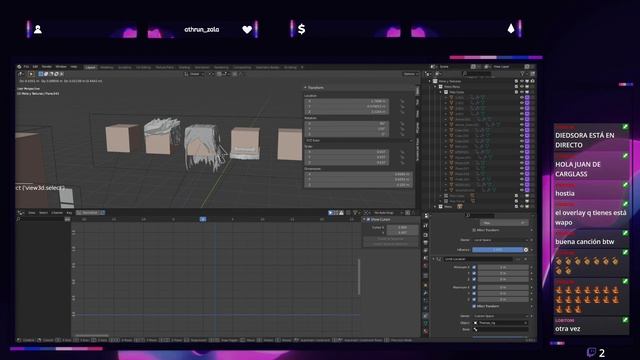The height and width of the screenshot is (360, 640).
Task: Delete the Limit Location constraint with X
Action: point(526,259)
